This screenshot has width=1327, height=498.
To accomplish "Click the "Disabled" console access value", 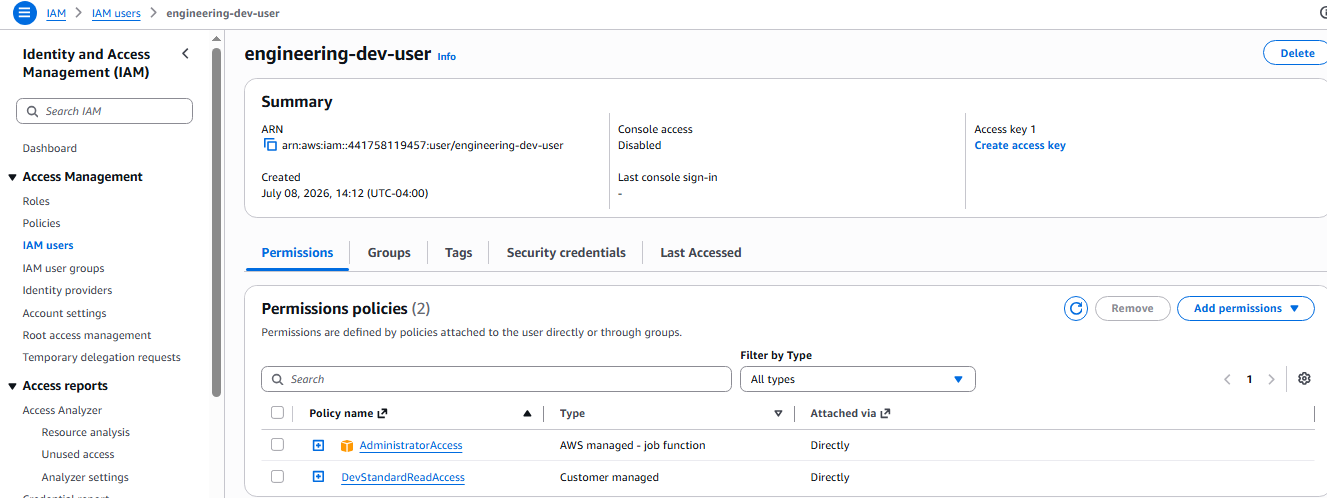I will click(640, 145).
